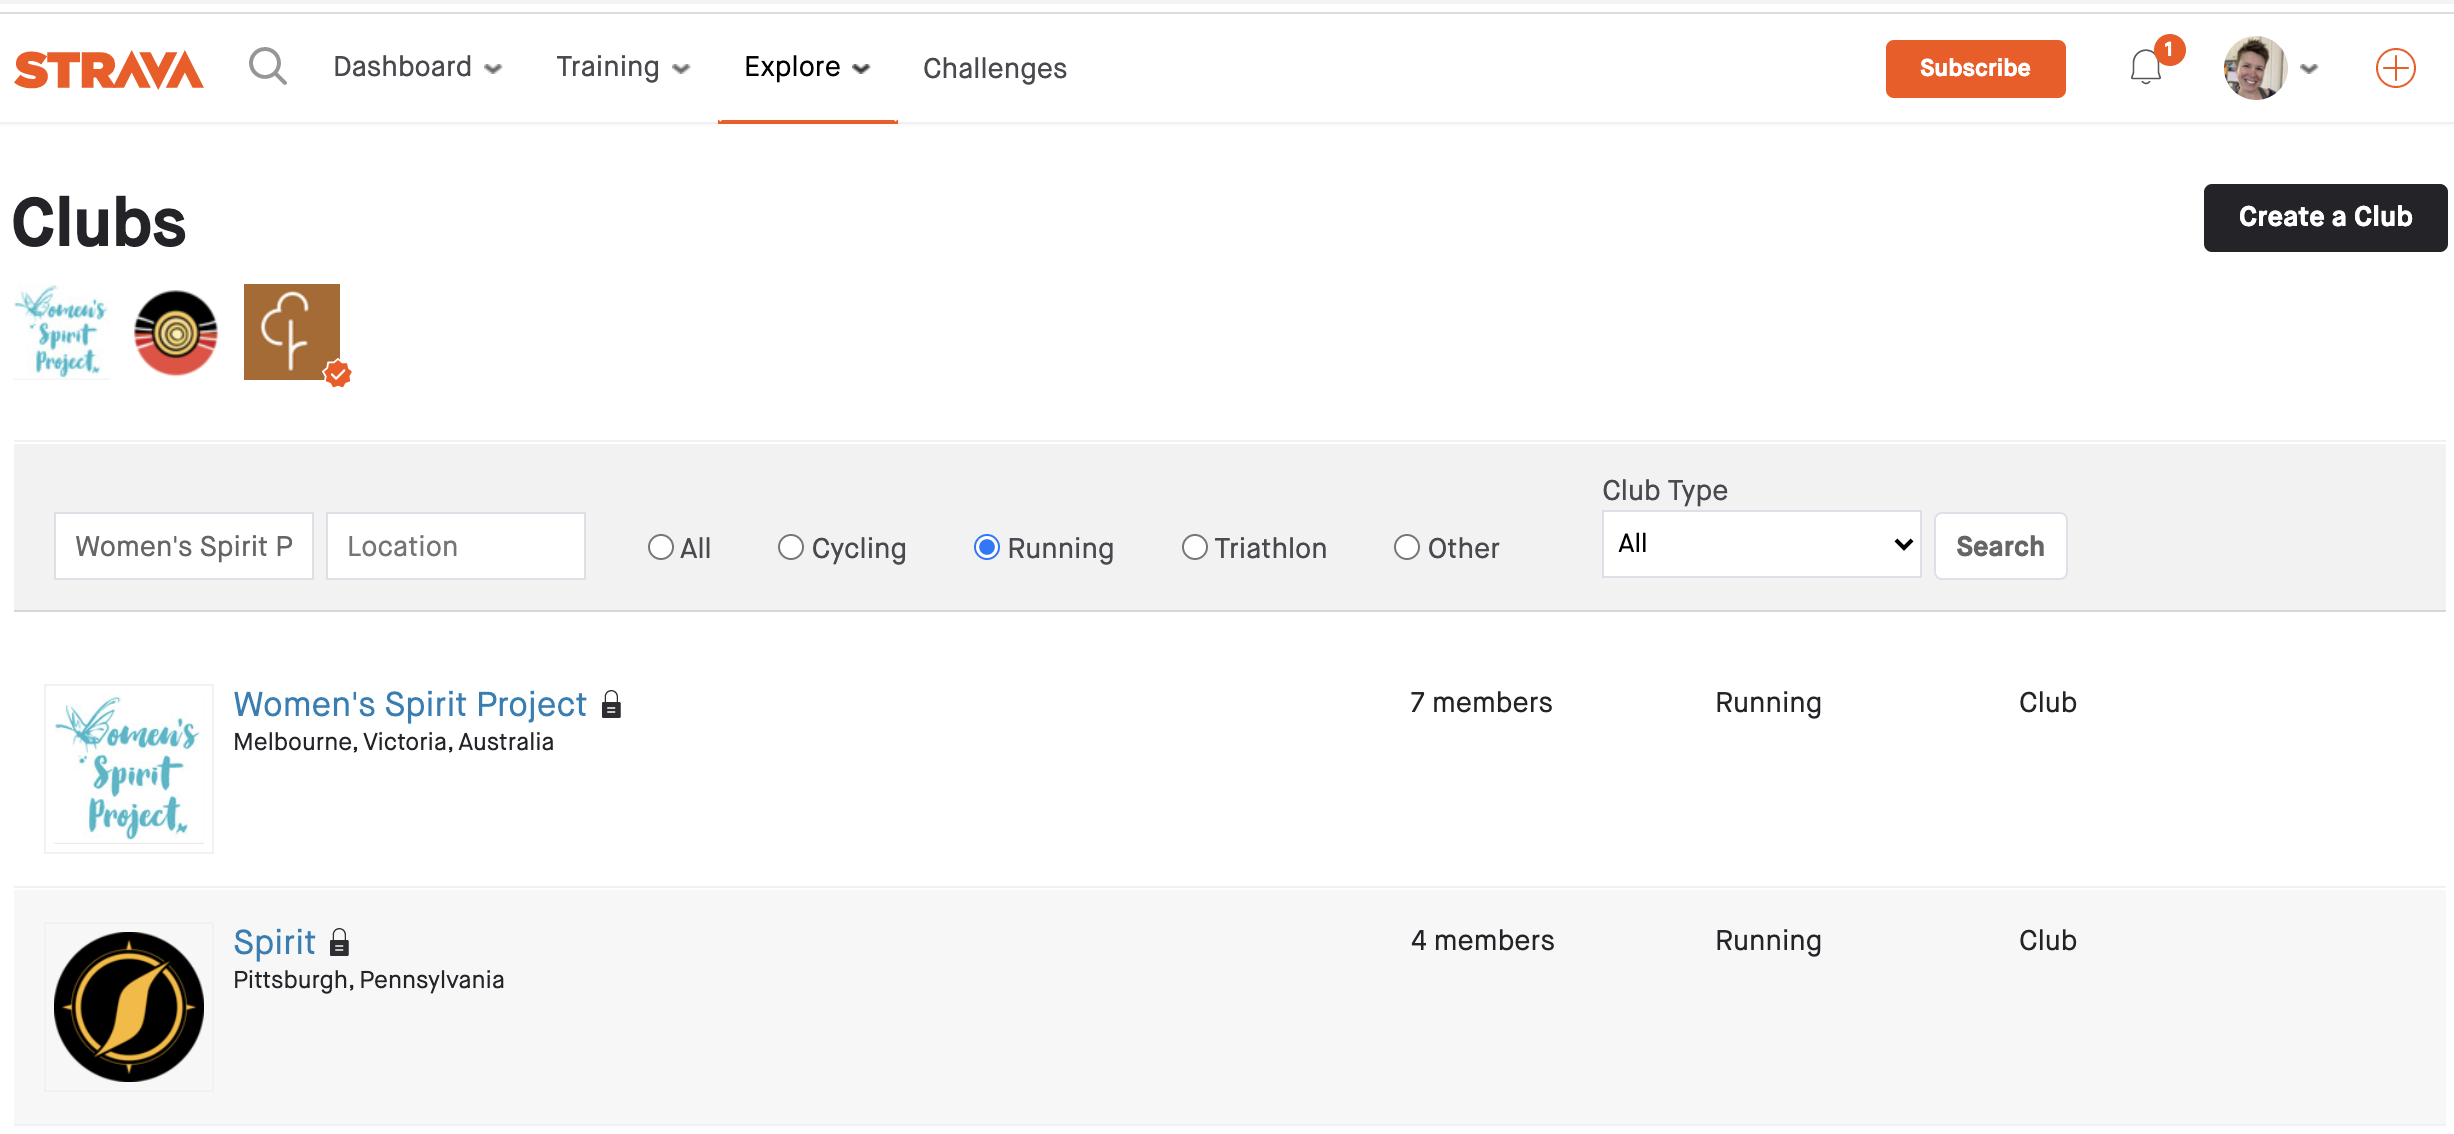Open the circular red and black club icon
Image resolution: width=2454 pixels, height=1134 pixels.
pos(176,332)
